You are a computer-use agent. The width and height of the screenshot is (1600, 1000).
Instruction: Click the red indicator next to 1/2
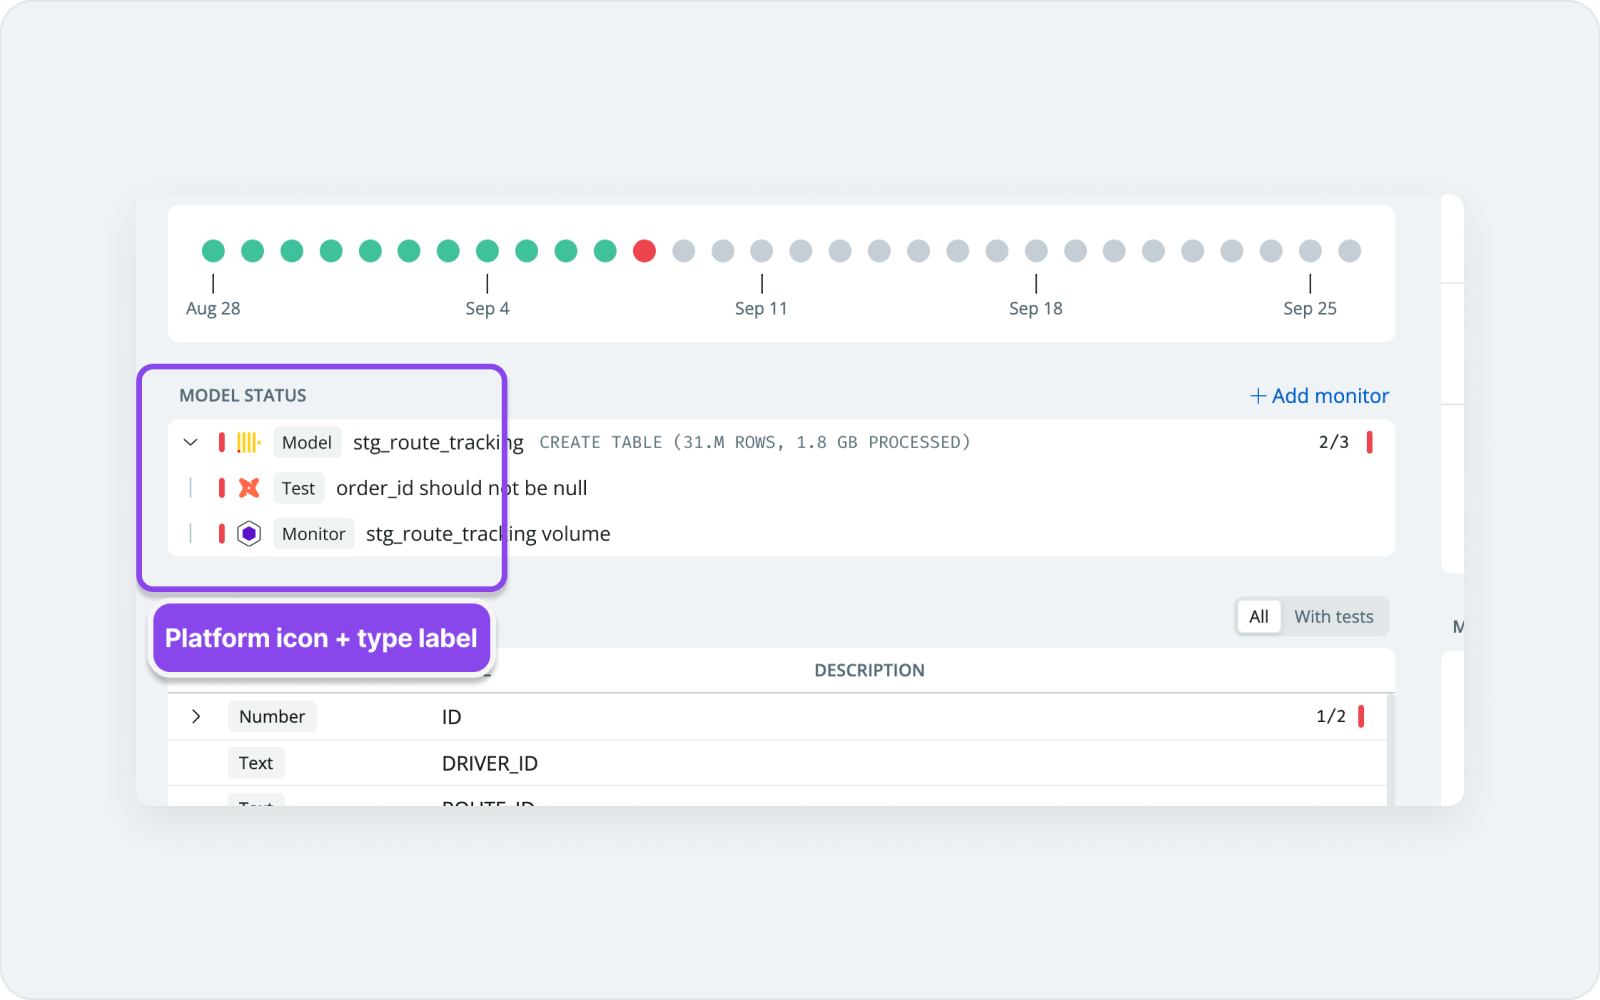pyautogui.click(x=1361, y=716)
